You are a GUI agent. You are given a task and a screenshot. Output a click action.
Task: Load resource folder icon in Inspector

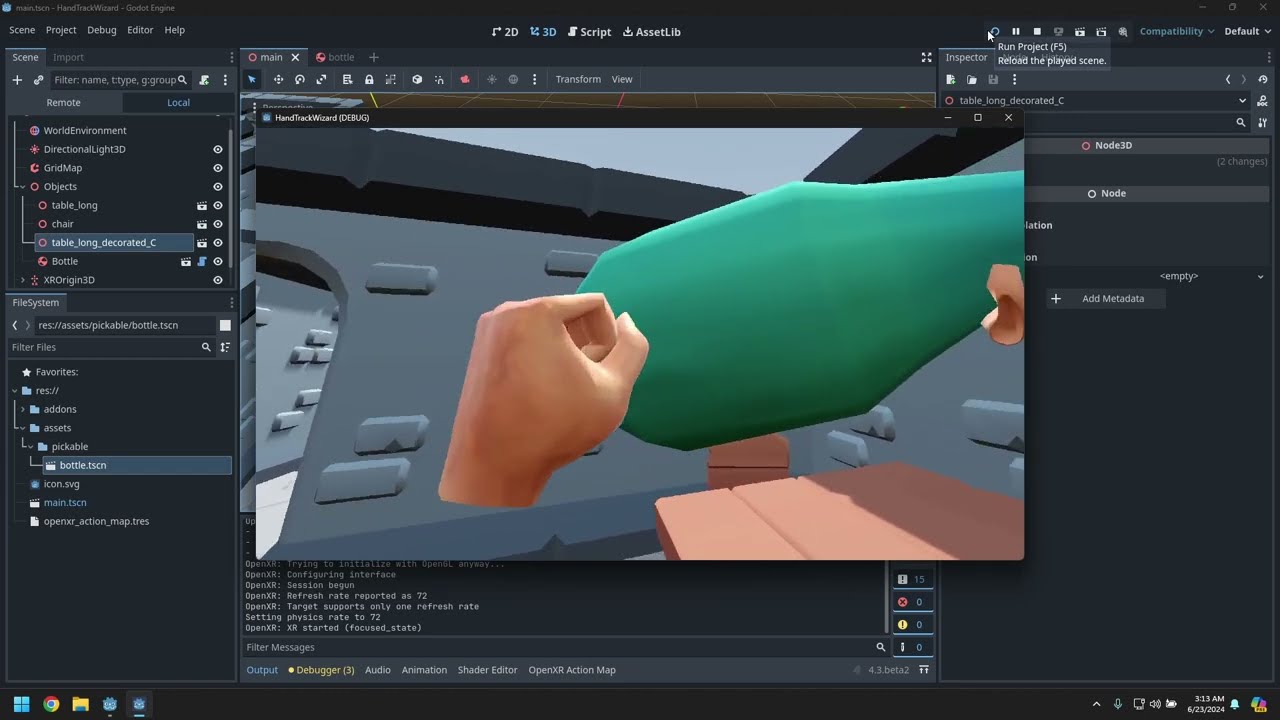point(972,80)
